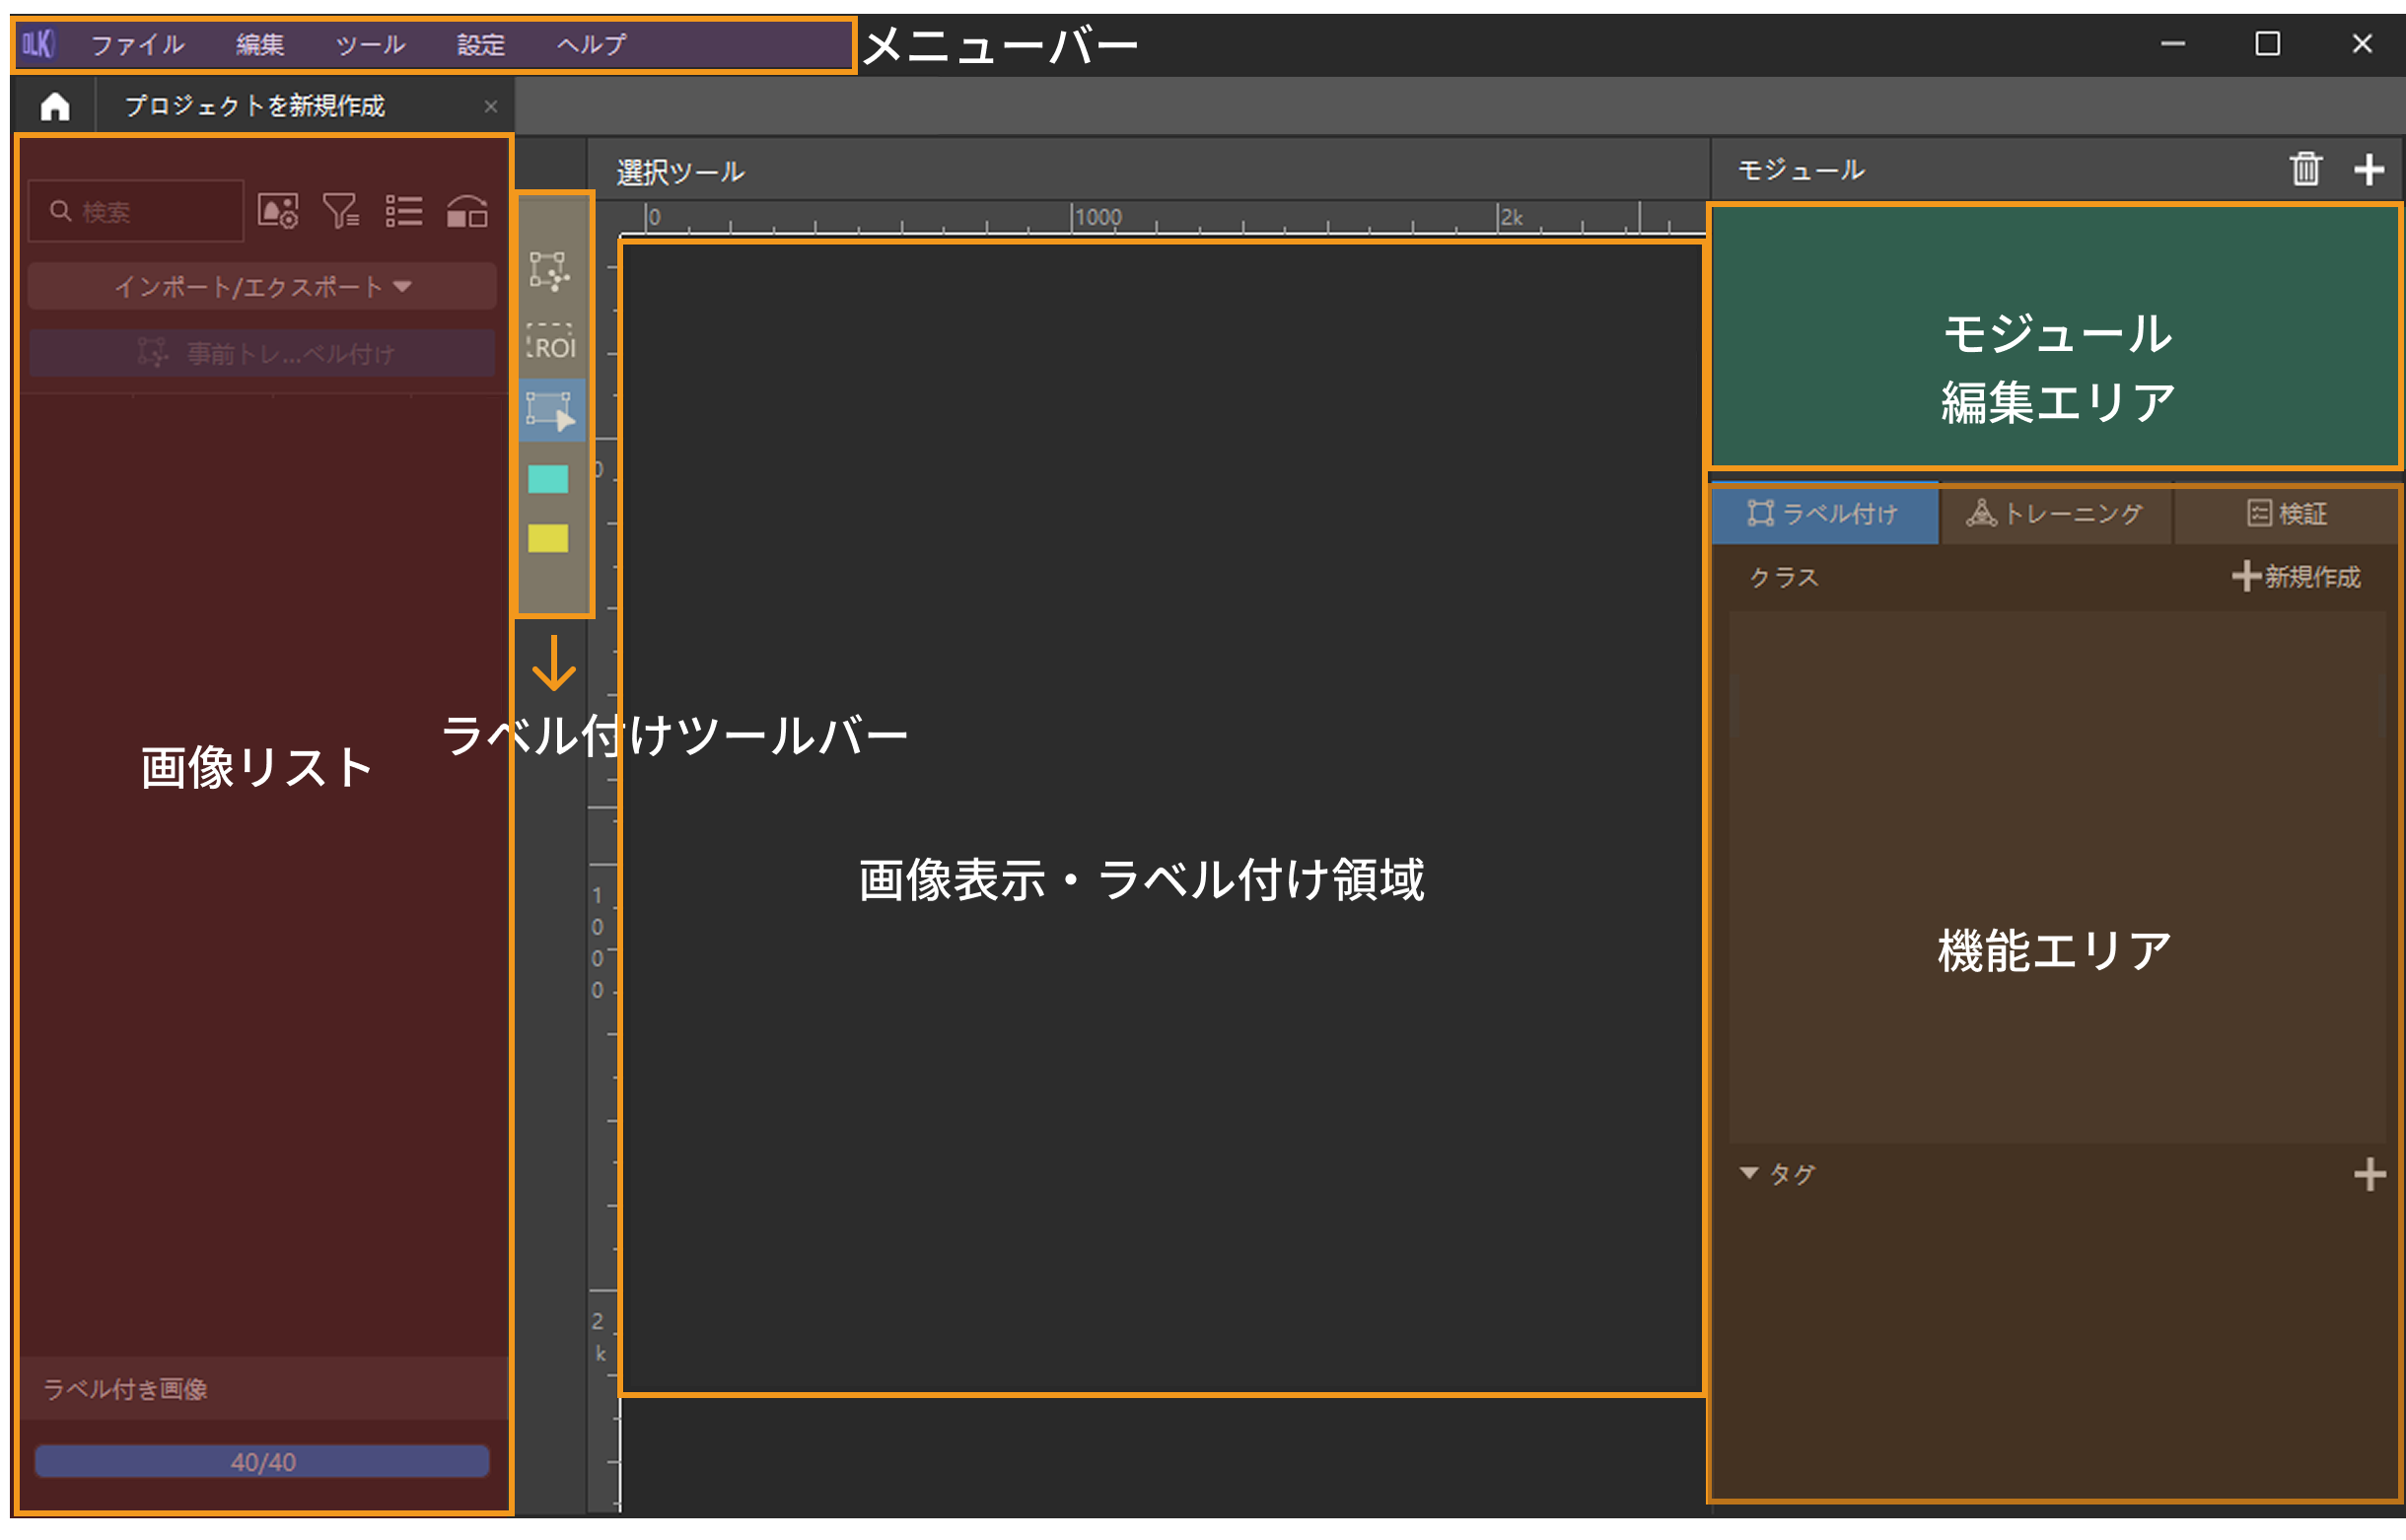The height and width of the screenshot is (1540, 2406).
Task: Activate the selection tool icon
Action: click(x=551, y=410)
